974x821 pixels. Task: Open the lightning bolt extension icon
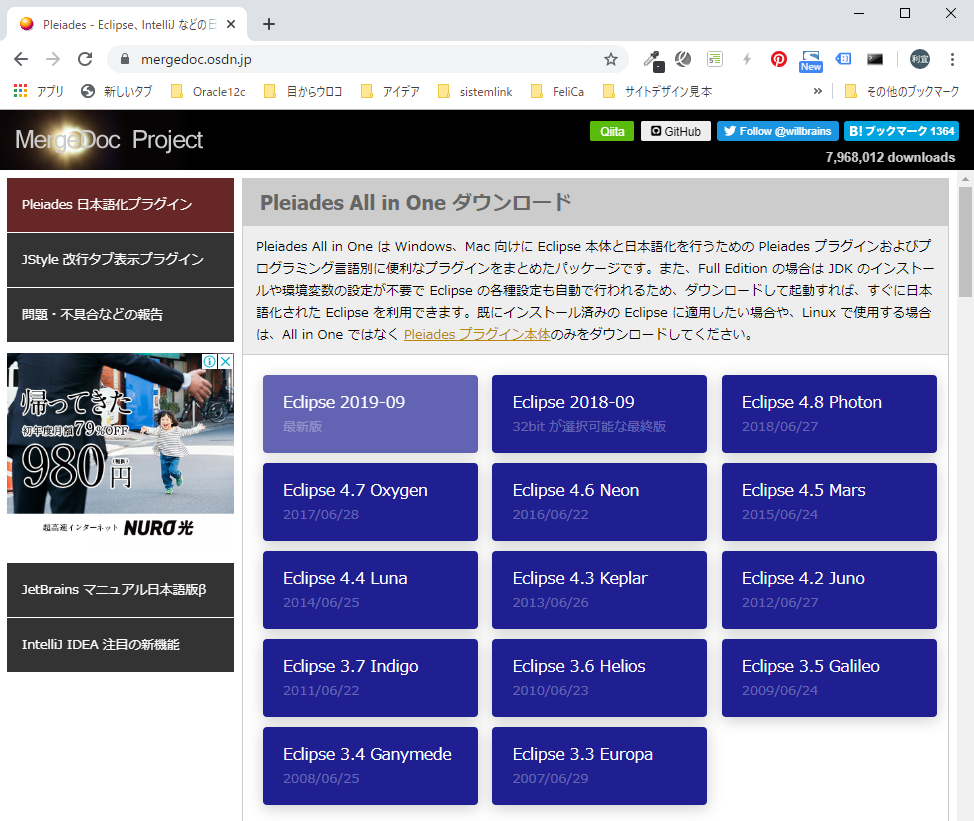pyautogui.click(x=747, y=59)
